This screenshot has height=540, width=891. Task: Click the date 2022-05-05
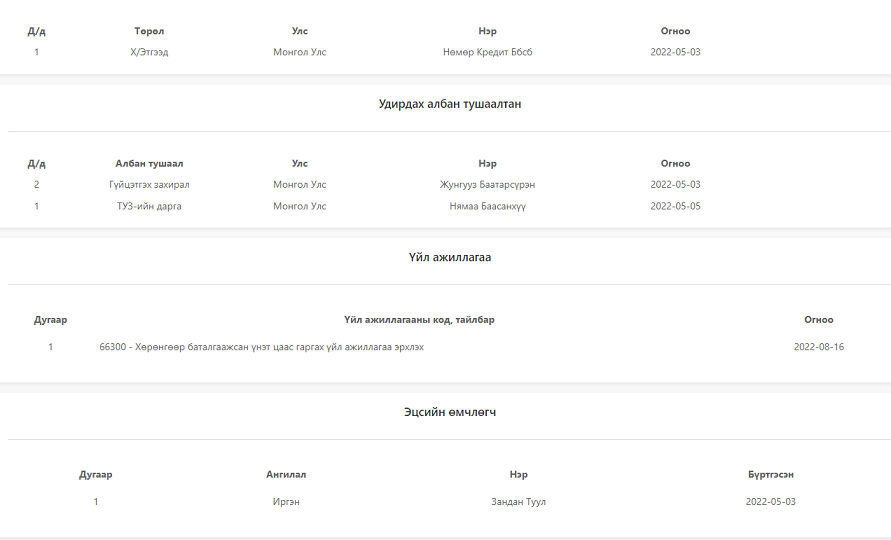point(675,206)
